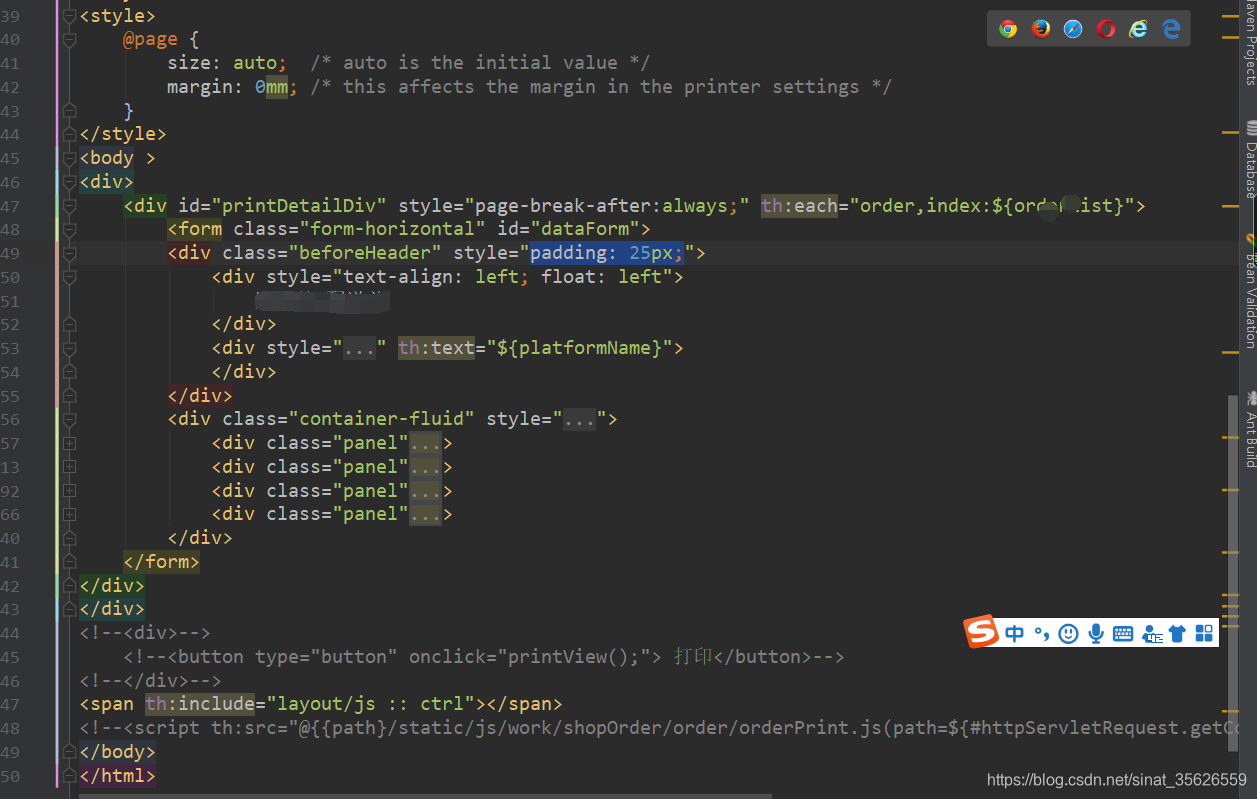Click the "beforeHeader" class value
The width and height of the screenshot is (1257, 799).
[365, 254]
